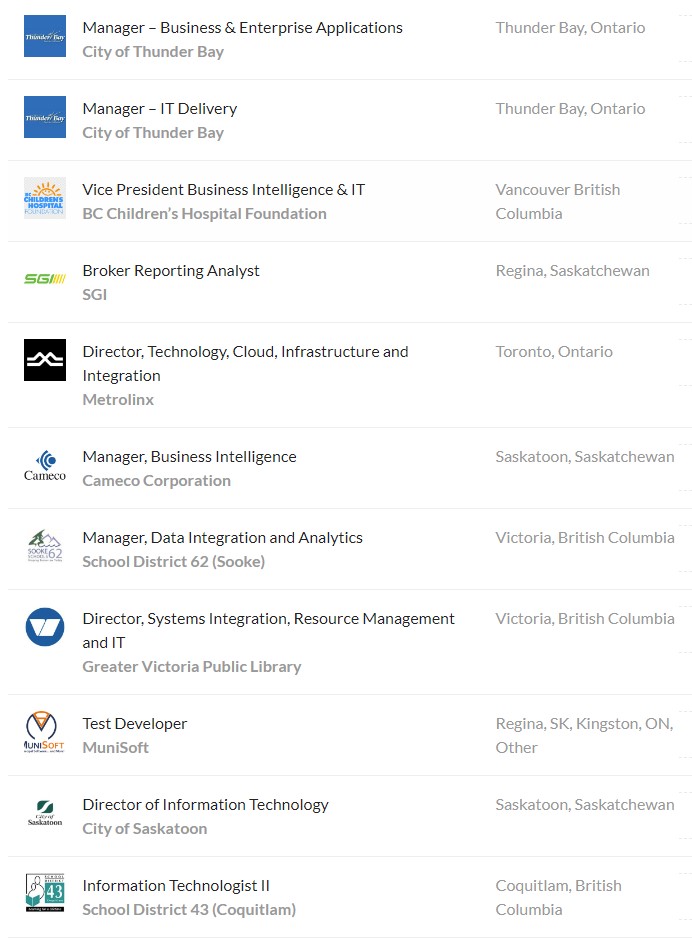Click the Metrolinx black logo icon

pyautogui.click(x=45, y=360)
